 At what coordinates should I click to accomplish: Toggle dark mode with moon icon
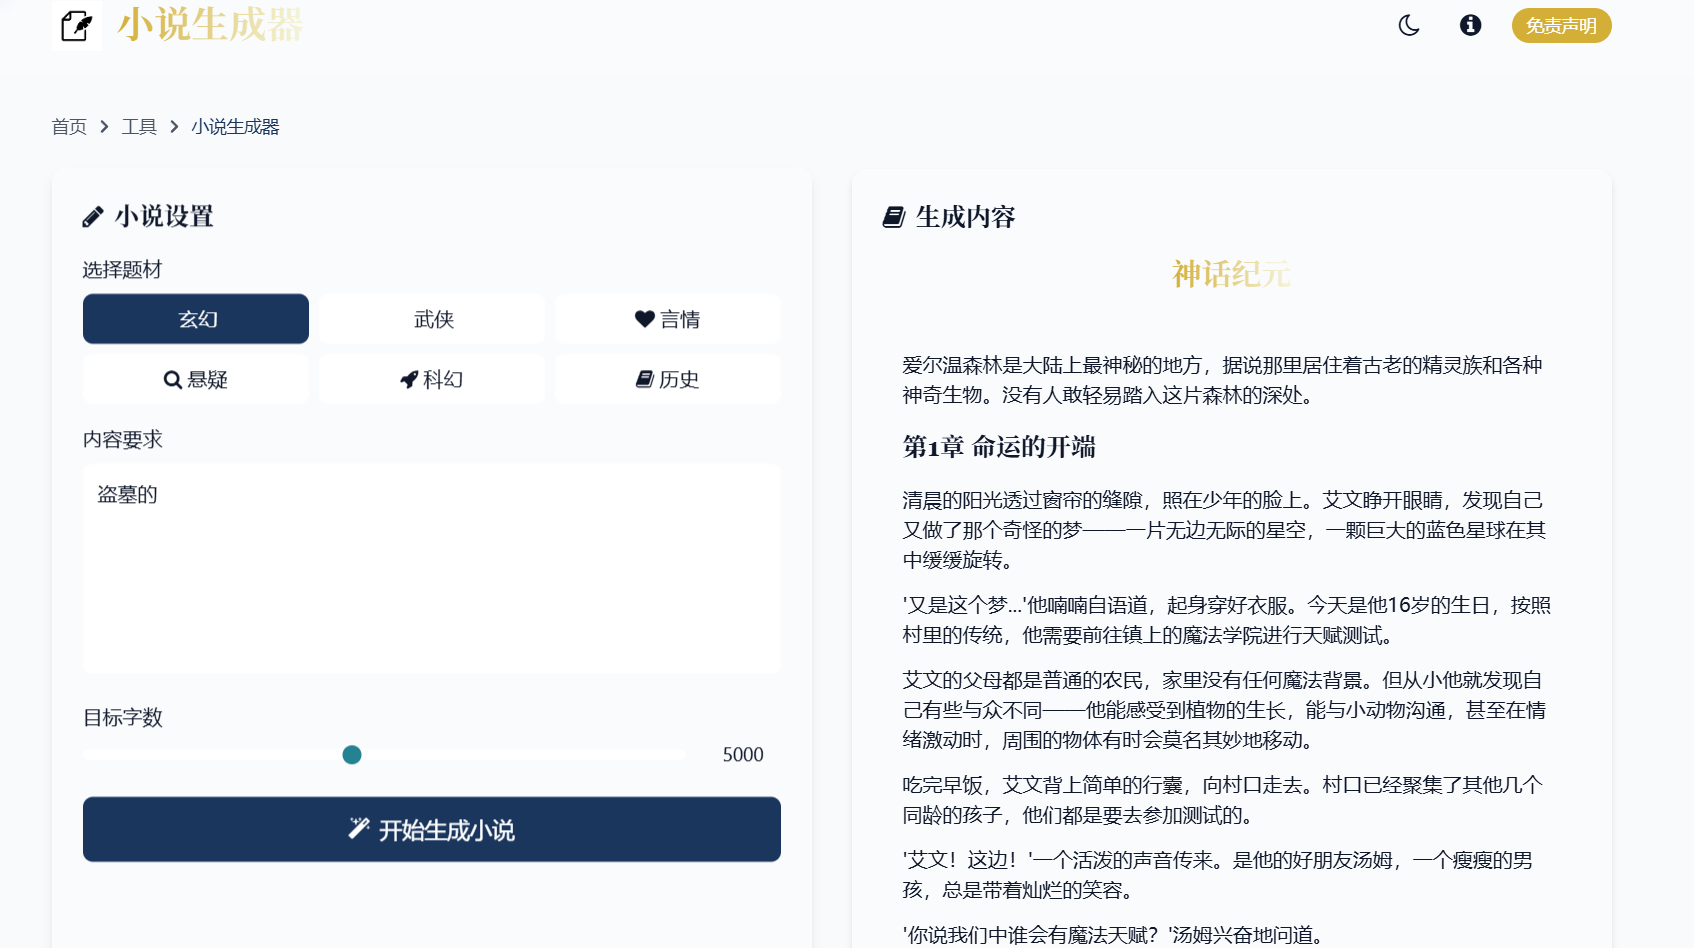1408,25
